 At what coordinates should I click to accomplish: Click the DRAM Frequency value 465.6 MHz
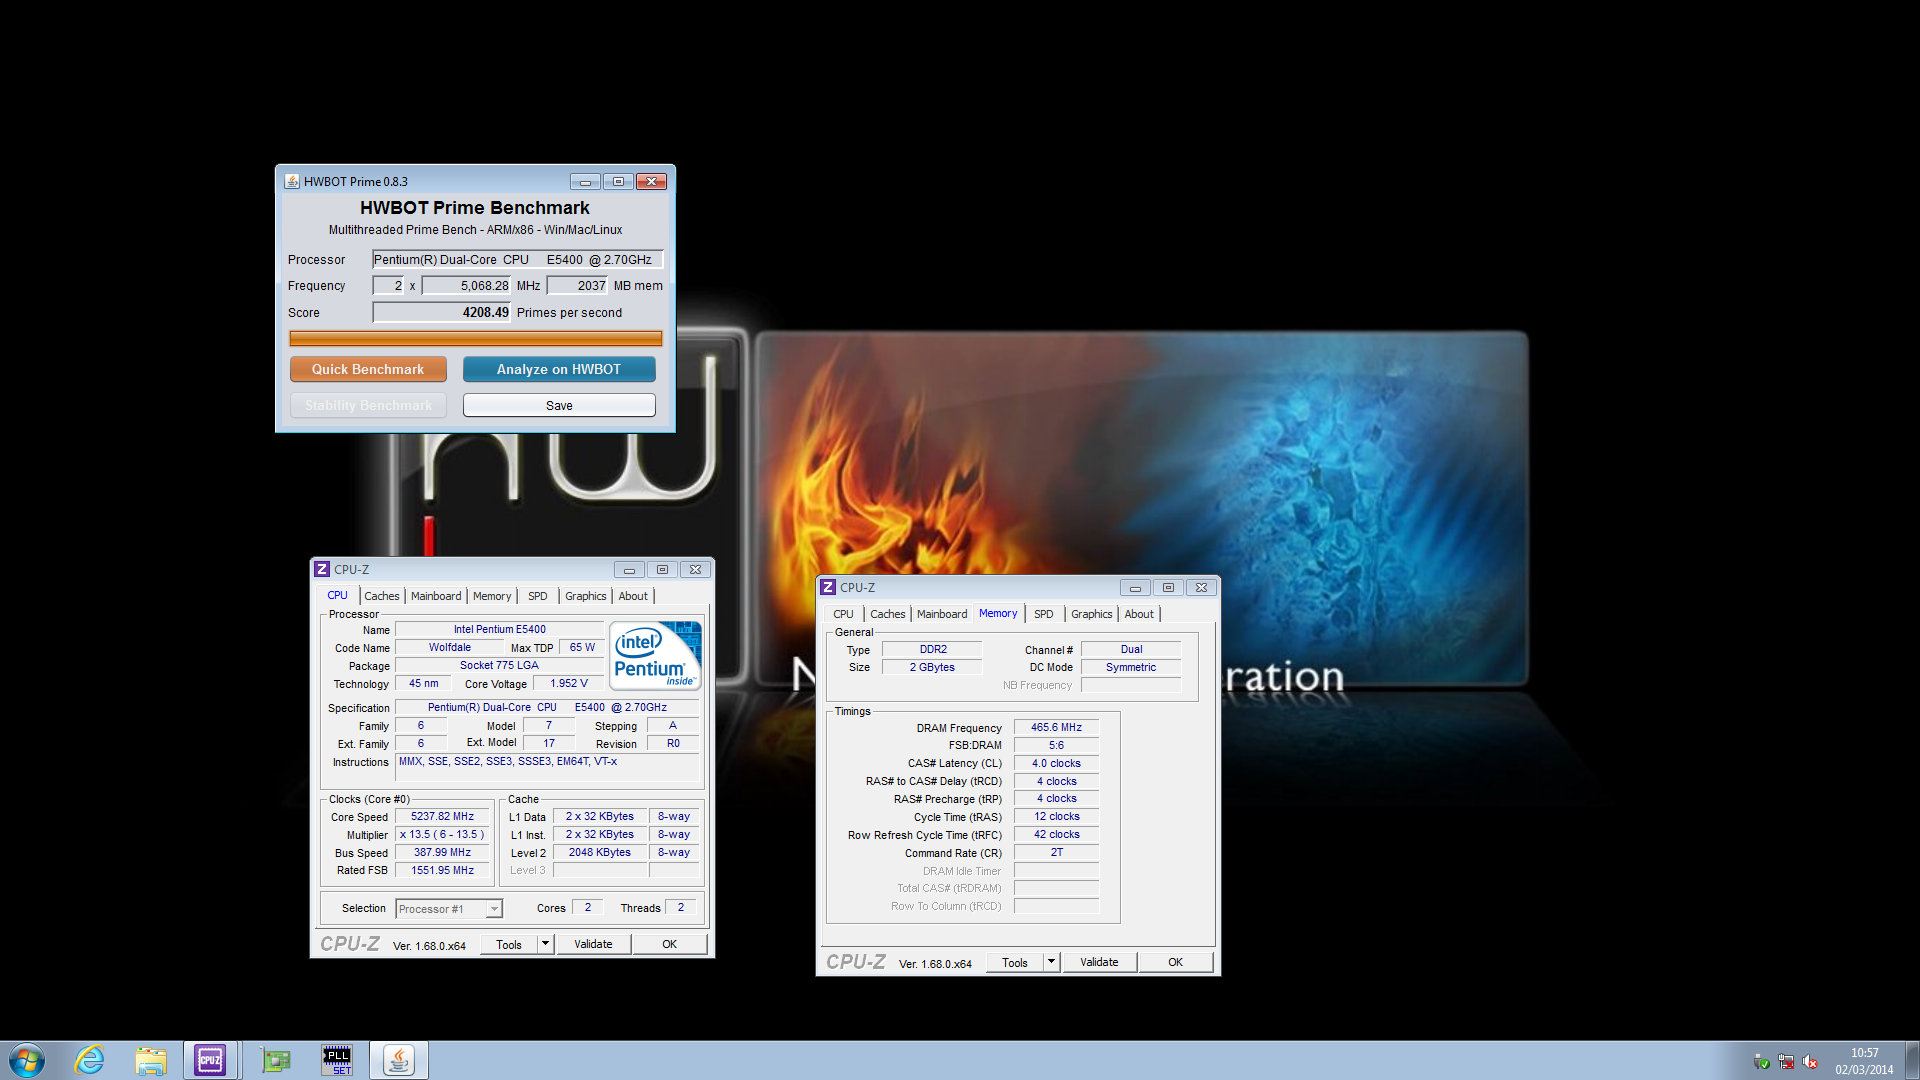(x=1056, y=727)
